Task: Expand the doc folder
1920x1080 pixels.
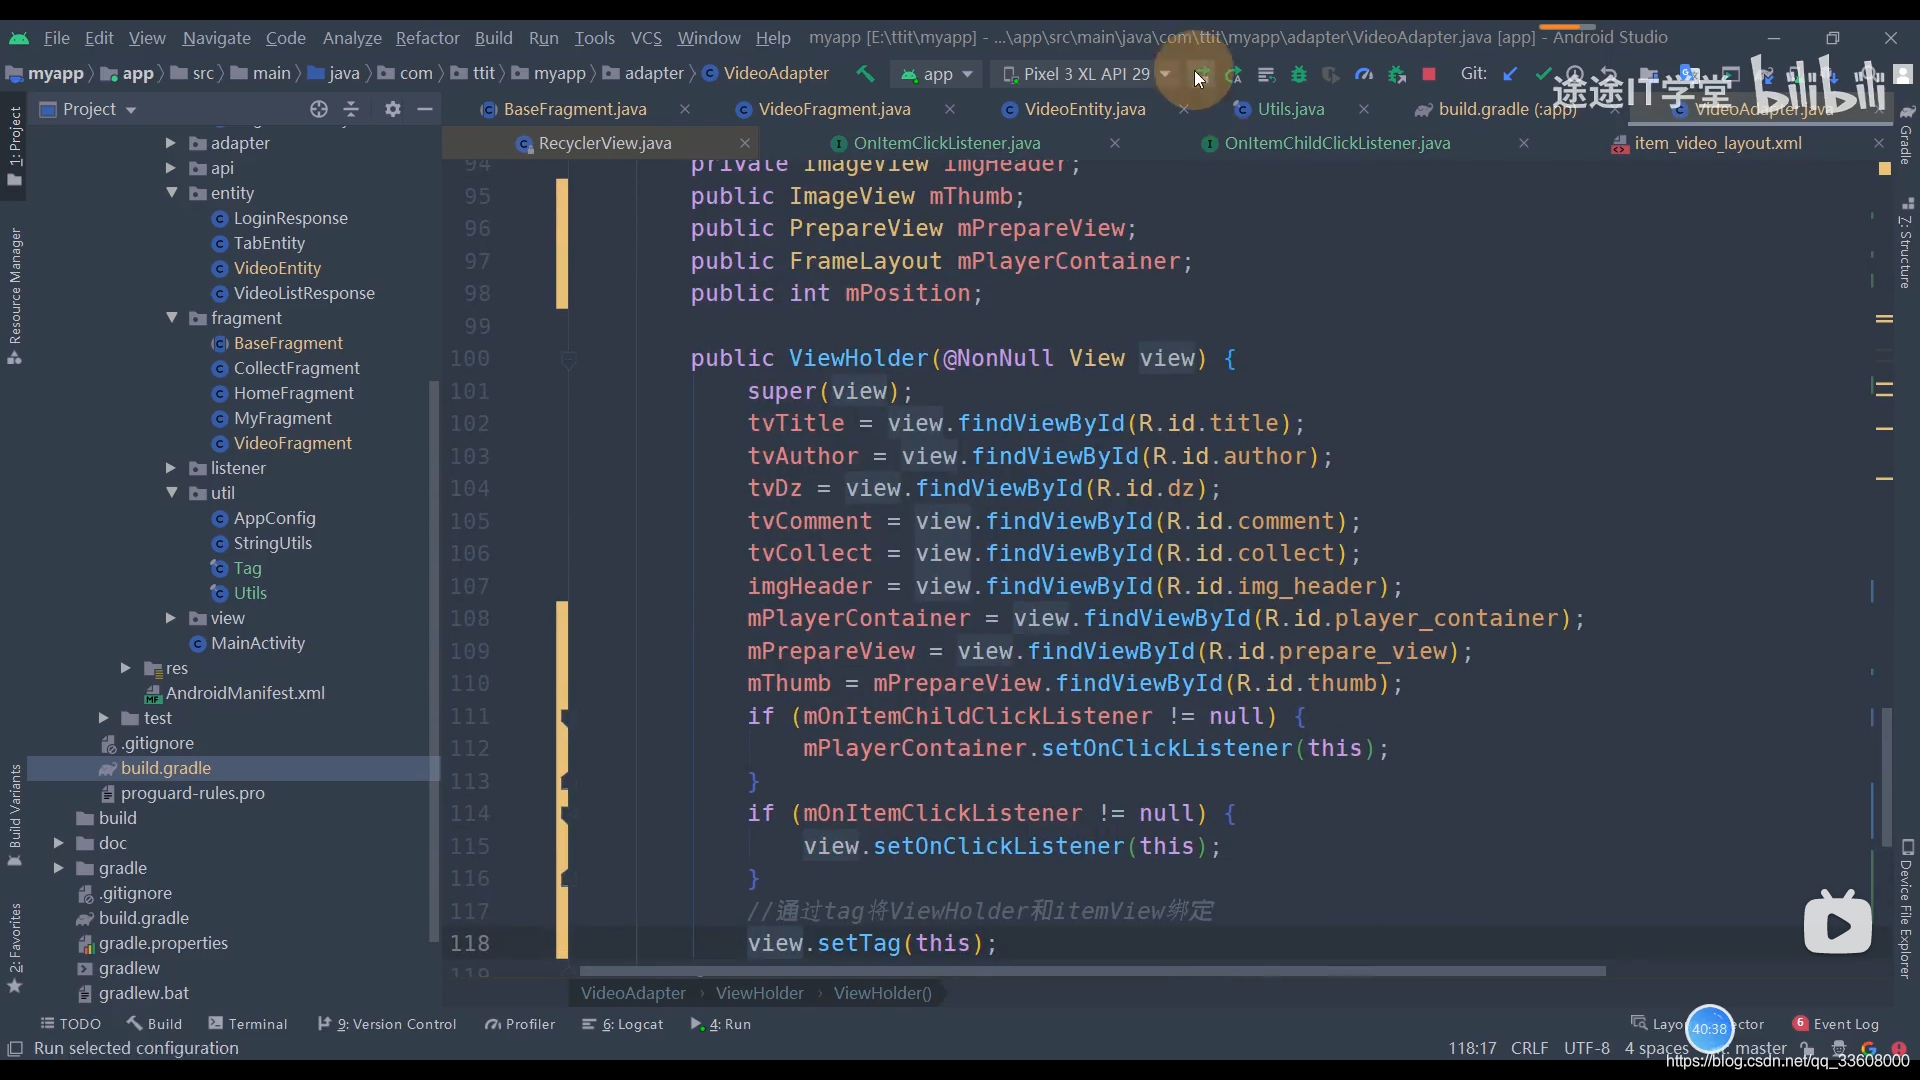Action: click(59, 843)
